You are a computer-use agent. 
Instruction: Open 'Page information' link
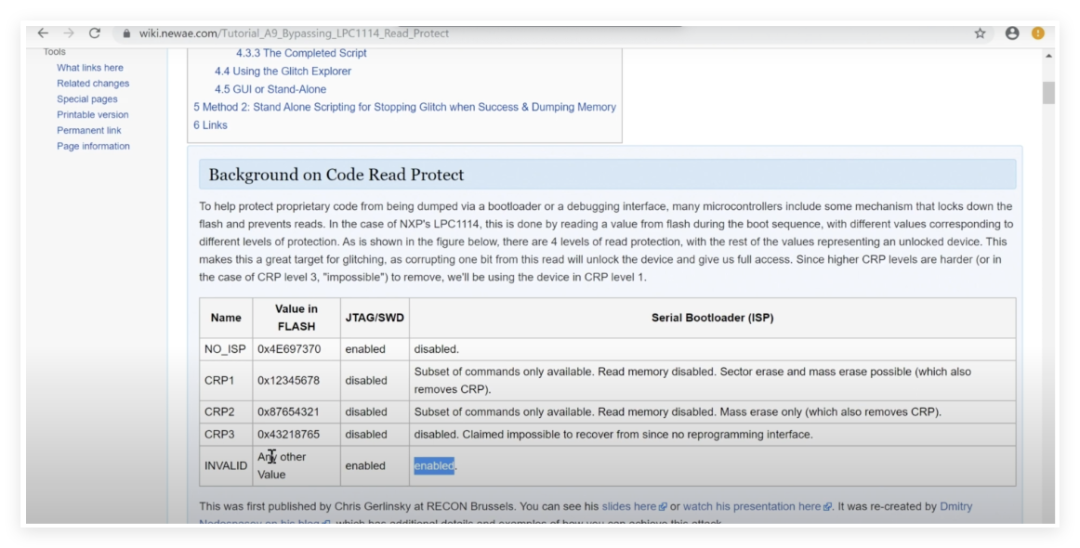[93, 146]
